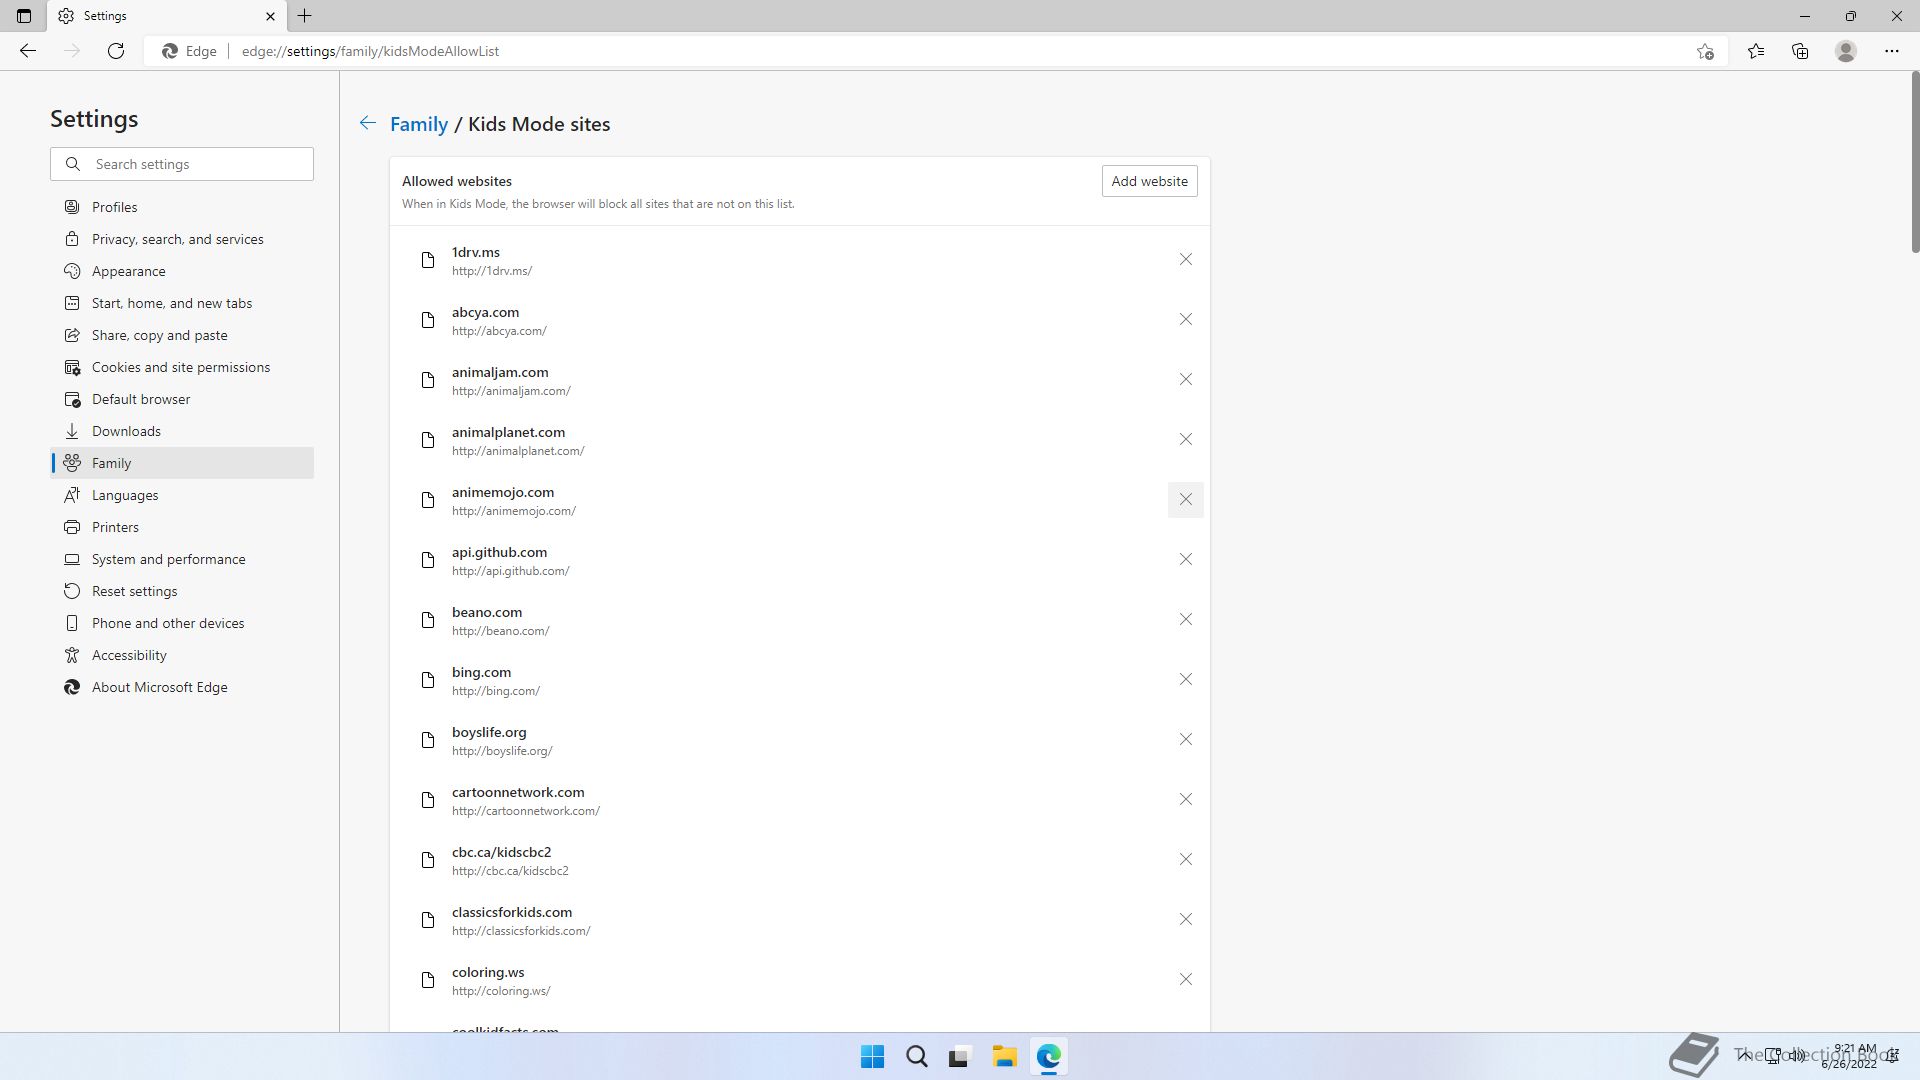Click the beano.com page icon

428,620
